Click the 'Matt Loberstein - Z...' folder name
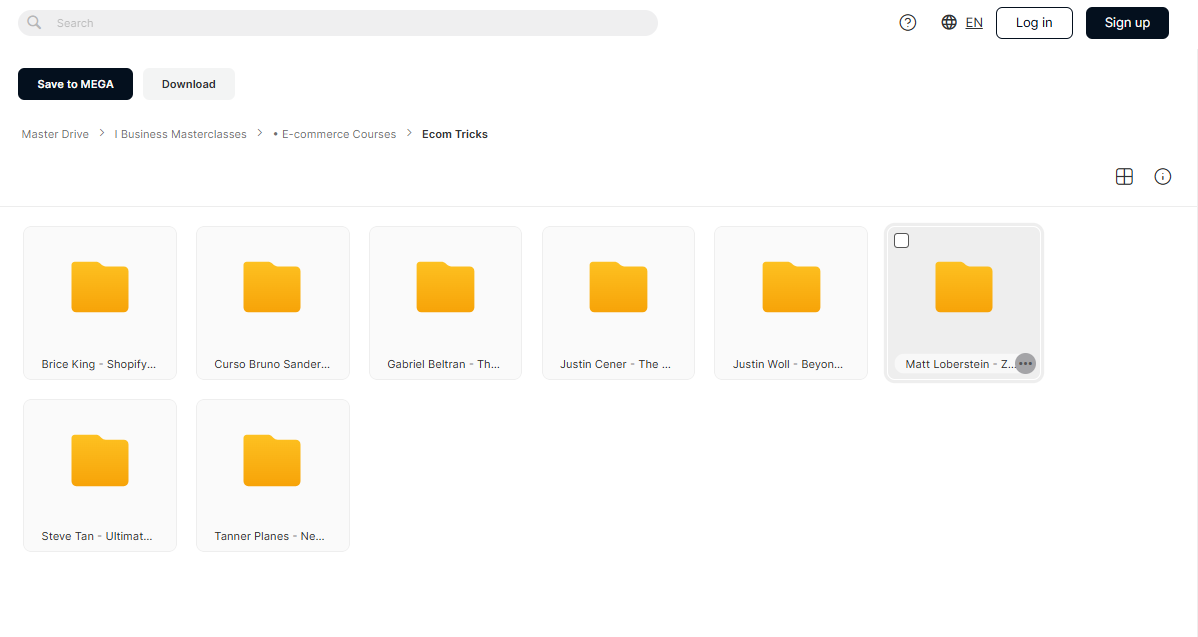The image size is (1198, 637). tap(960, 364)
